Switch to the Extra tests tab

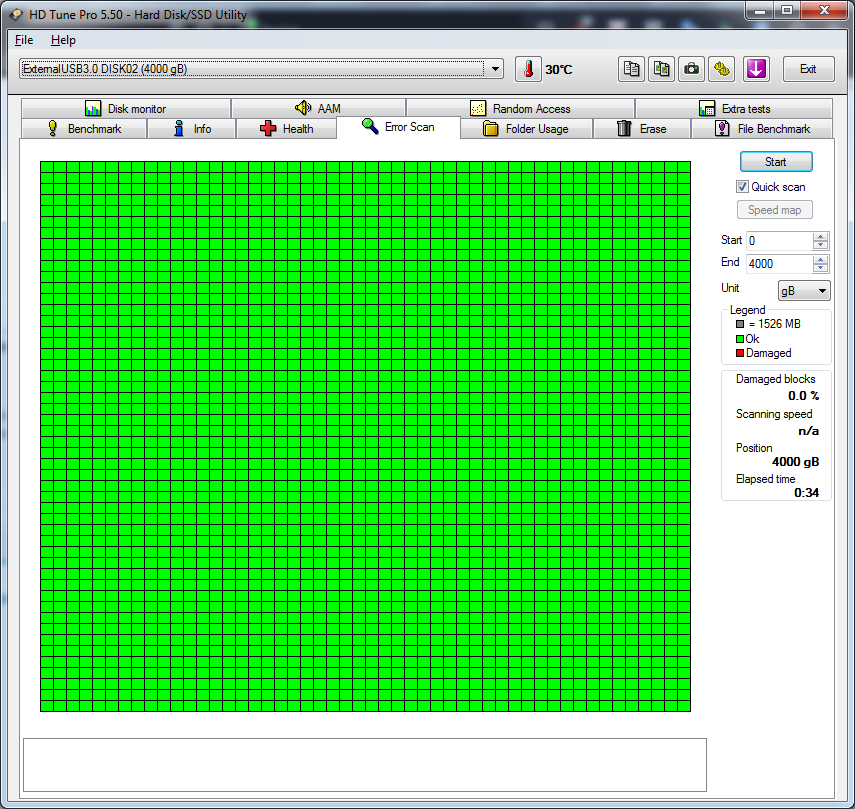[x=734, y=108]
